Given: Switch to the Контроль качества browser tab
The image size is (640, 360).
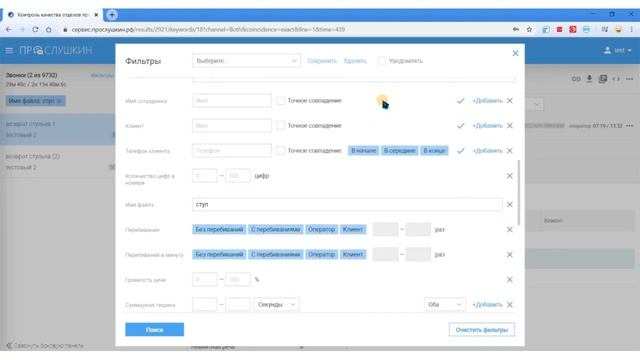Looking at the screenshot, I should point(53,15).
